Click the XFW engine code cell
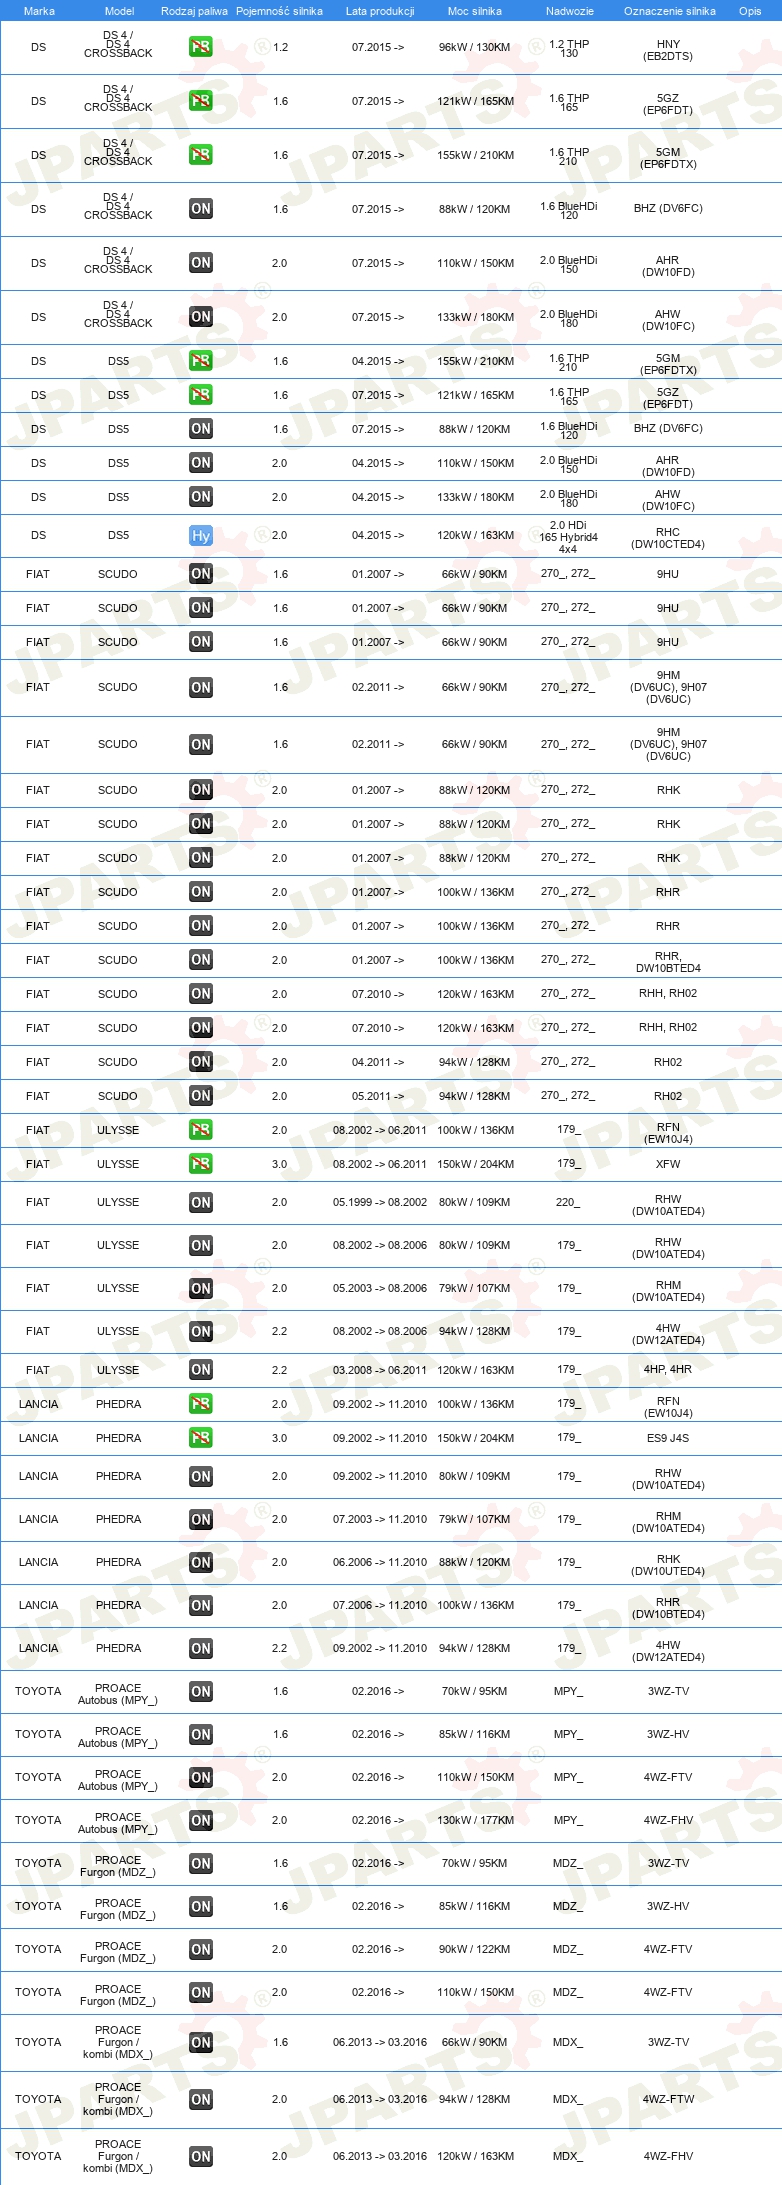This screenshot has width=782, height=2185. tap(668, 1164)
